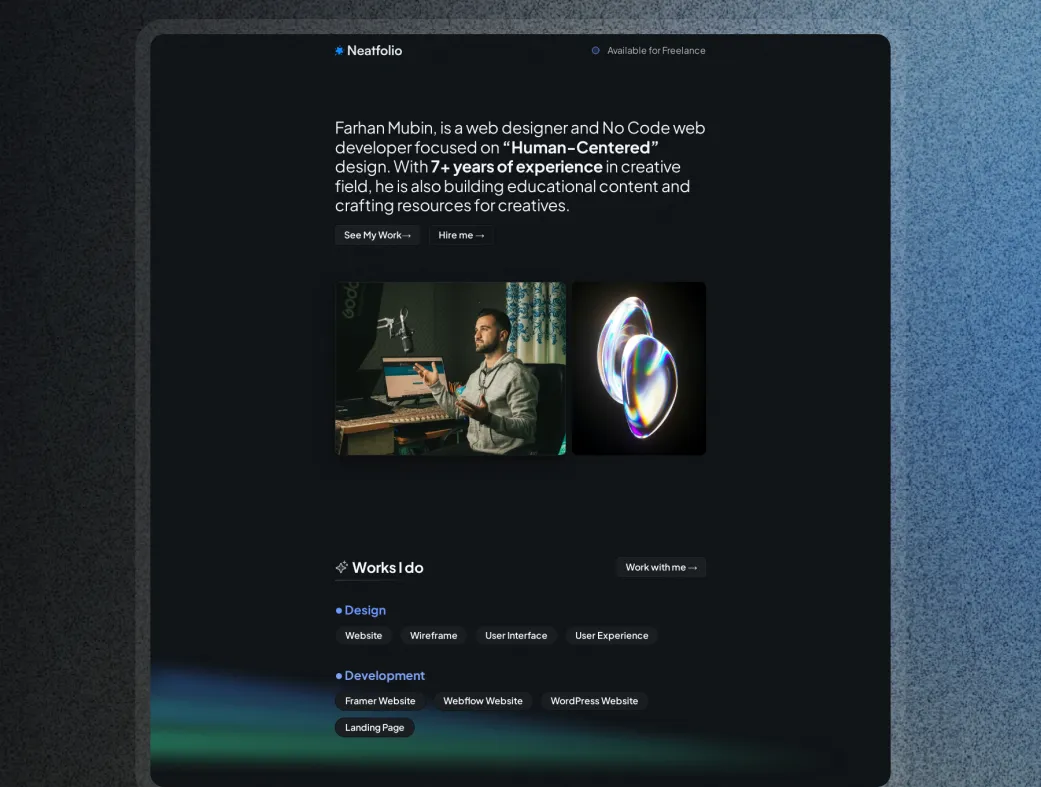Select the Wireframe tag
1041x787 pixels.
(433, 636)
